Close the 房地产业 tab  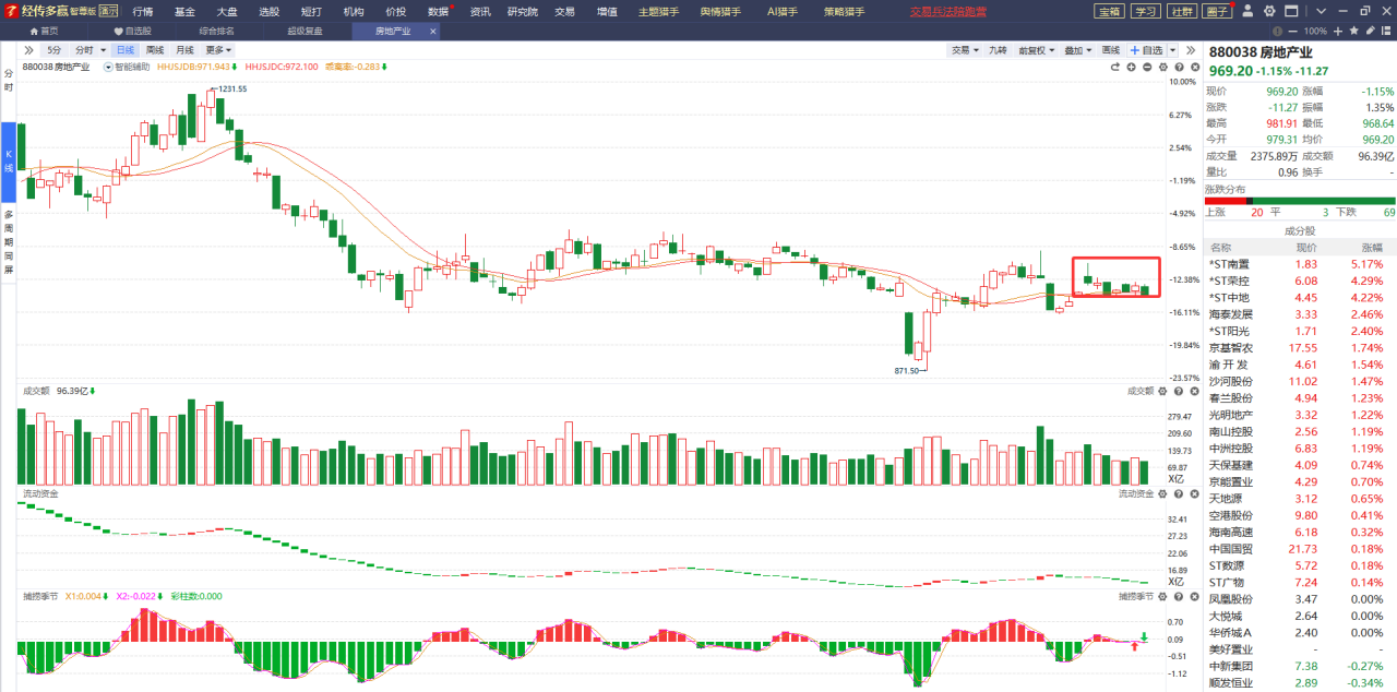pos(433,31)
